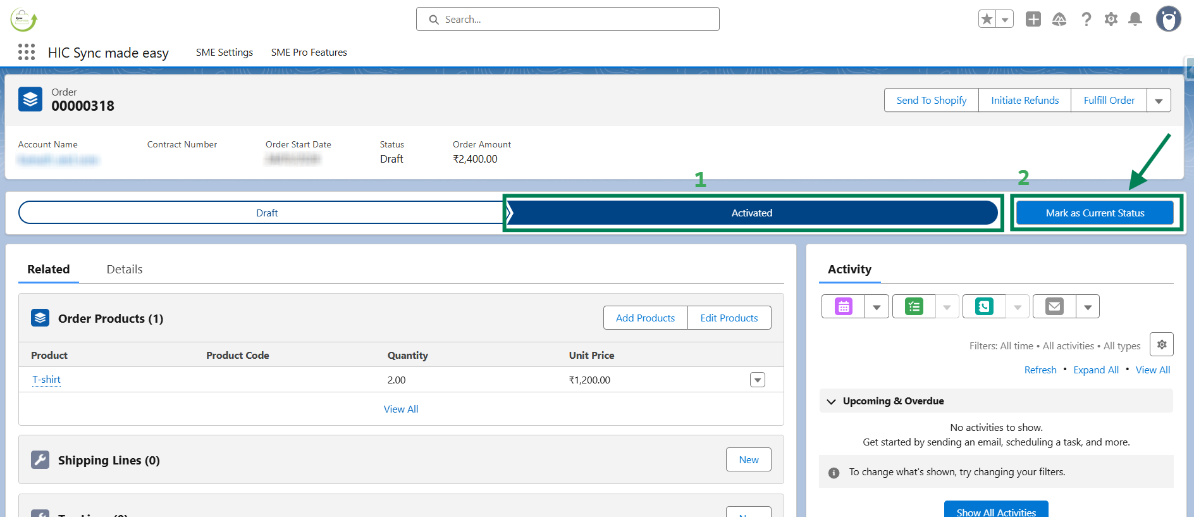Open dropdown next to Log a Call icon

coord(1017,306)
